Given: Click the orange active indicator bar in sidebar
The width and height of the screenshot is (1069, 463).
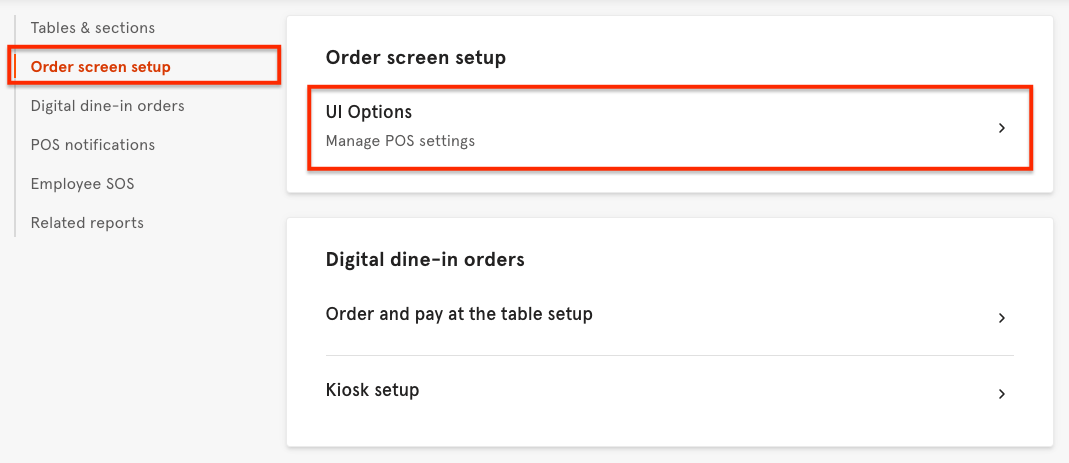Looking at the screenshot, I should (16, 67).
